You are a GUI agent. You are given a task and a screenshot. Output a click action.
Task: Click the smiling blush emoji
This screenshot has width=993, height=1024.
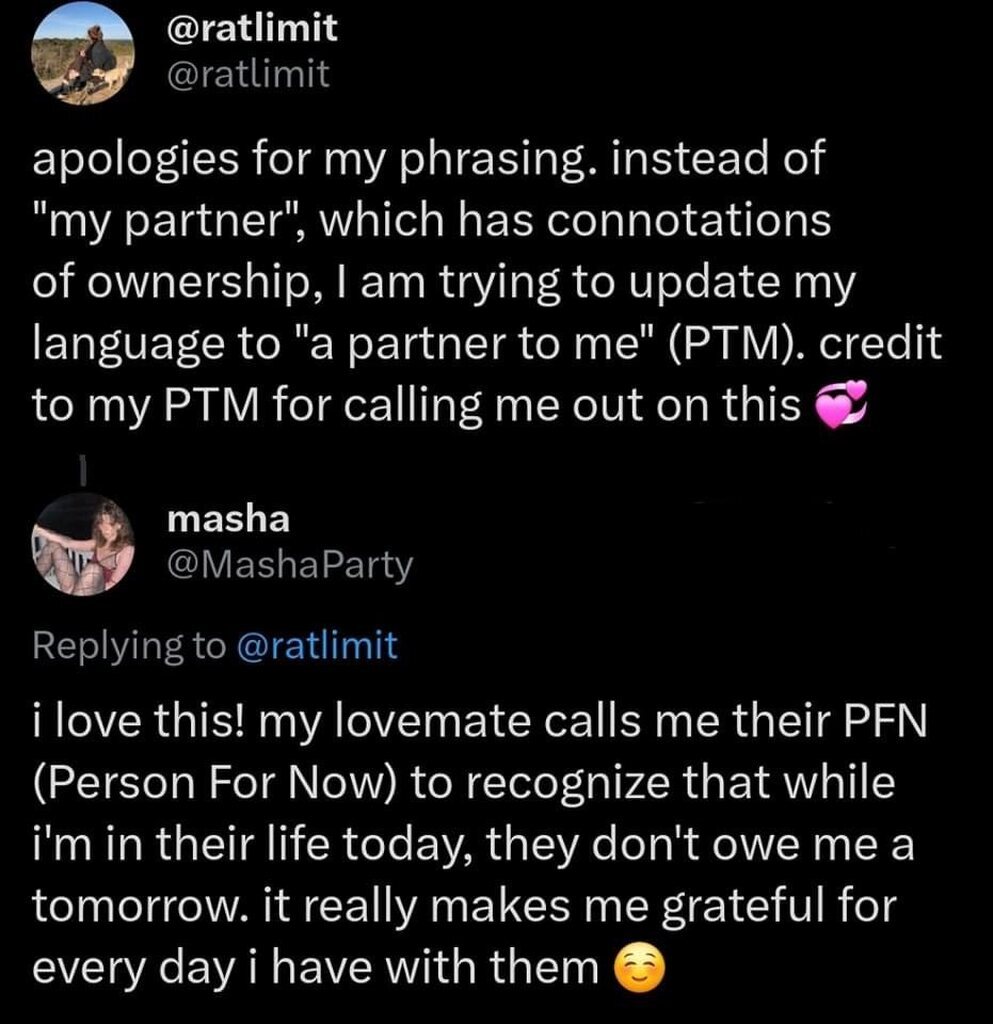[640, 968]
